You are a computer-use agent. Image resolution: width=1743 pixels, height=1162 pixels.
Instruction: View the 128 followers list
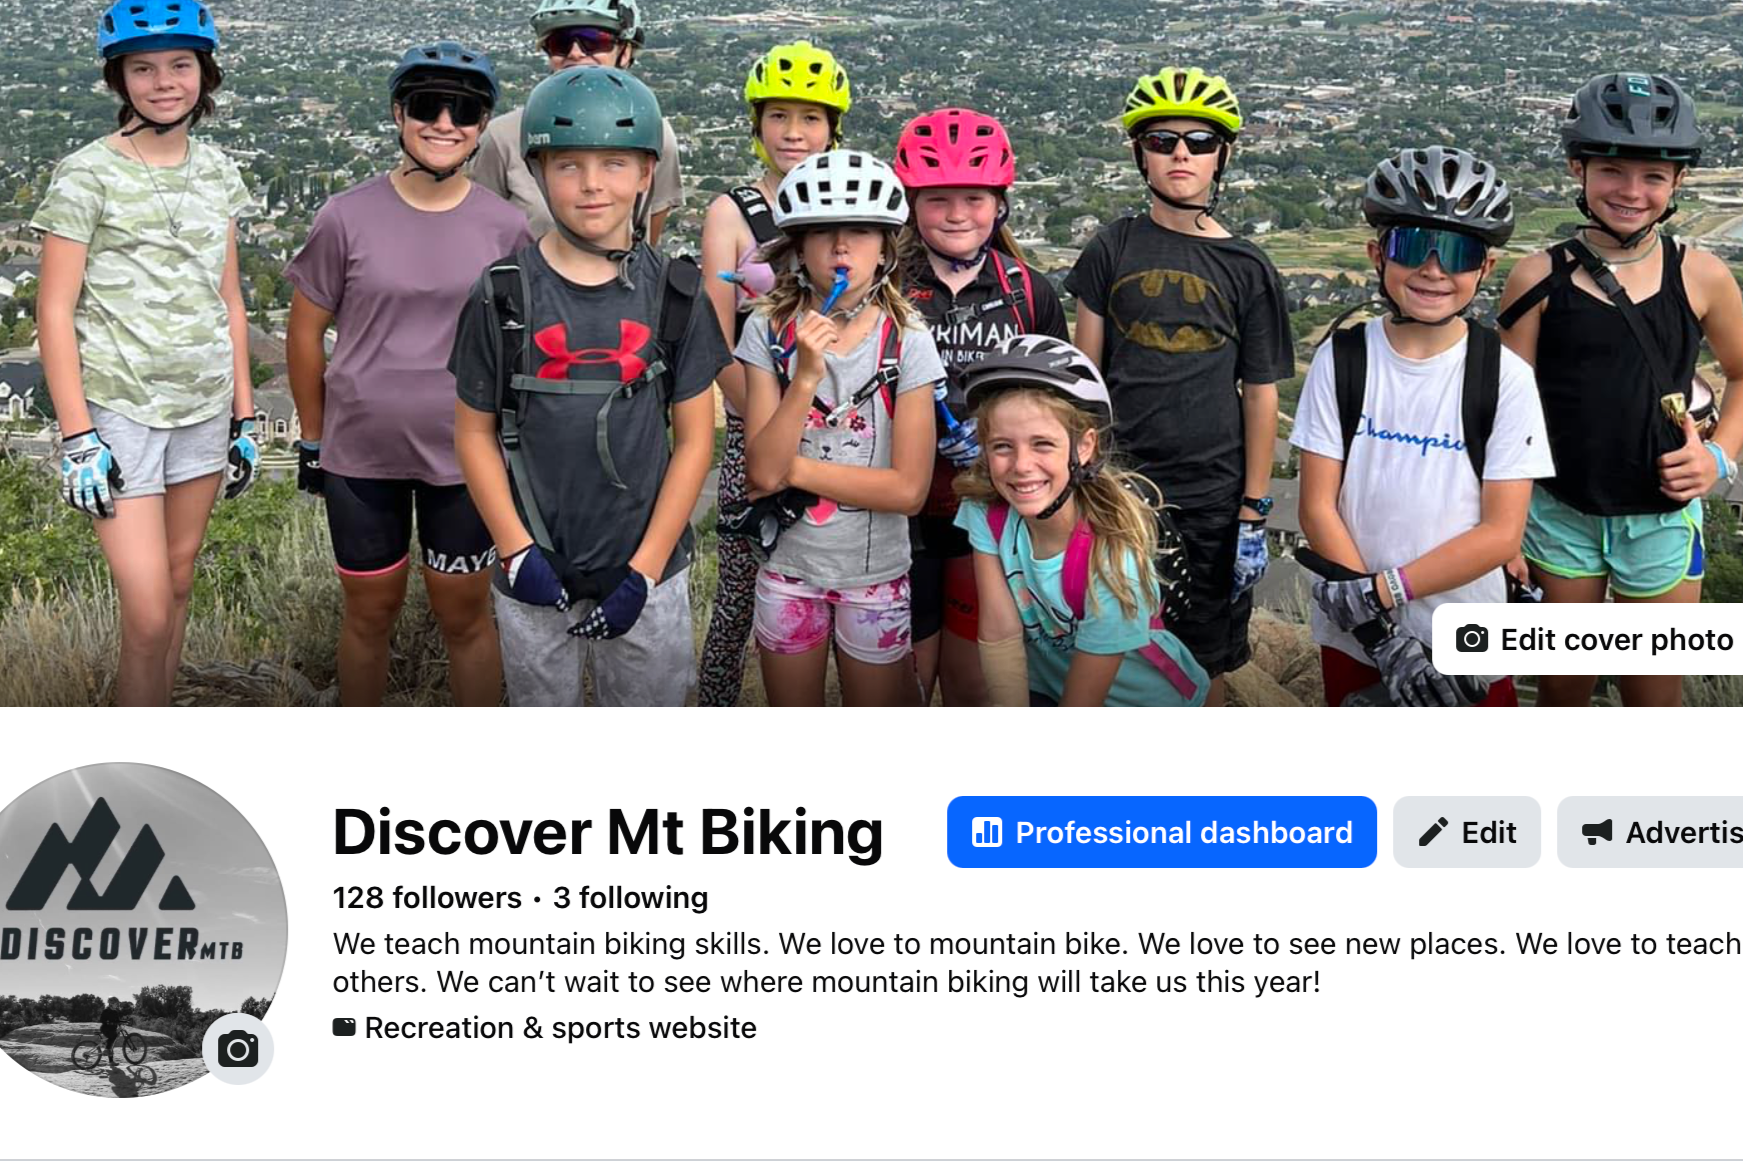427,898
